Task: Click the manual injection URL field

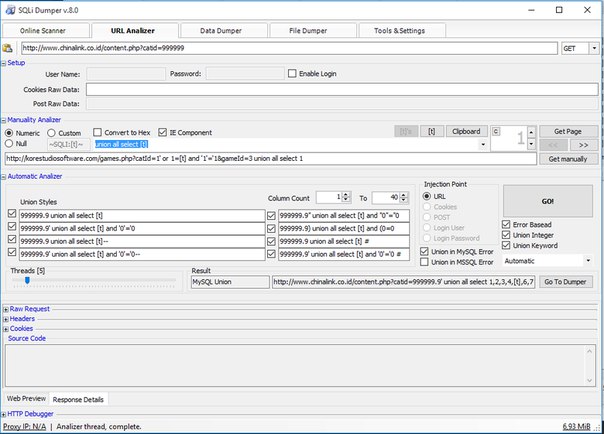Action: click(x=271, y=159)
